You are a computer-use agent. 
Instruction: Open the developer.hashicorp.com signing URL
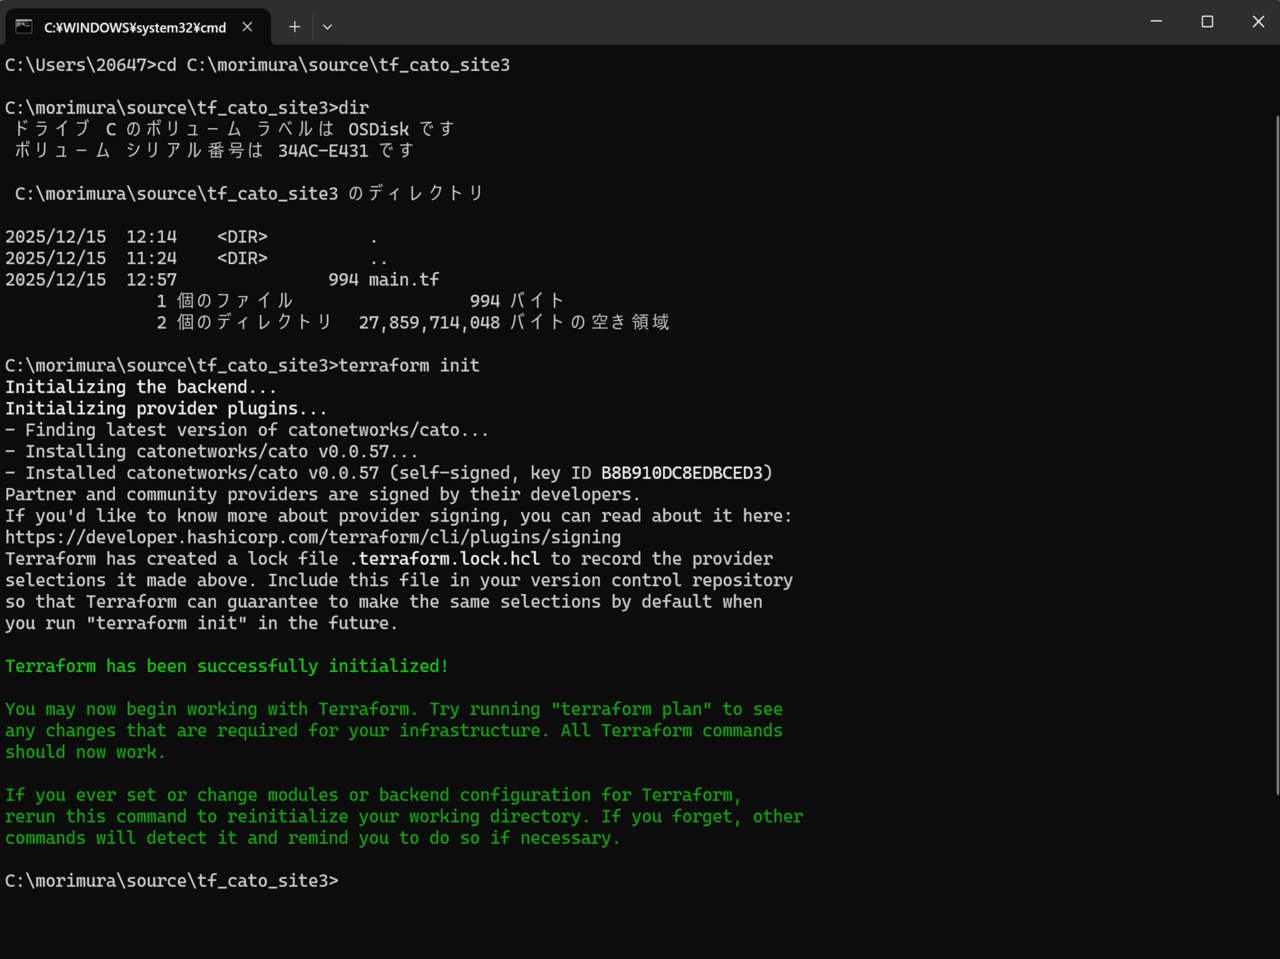[312, 538]
